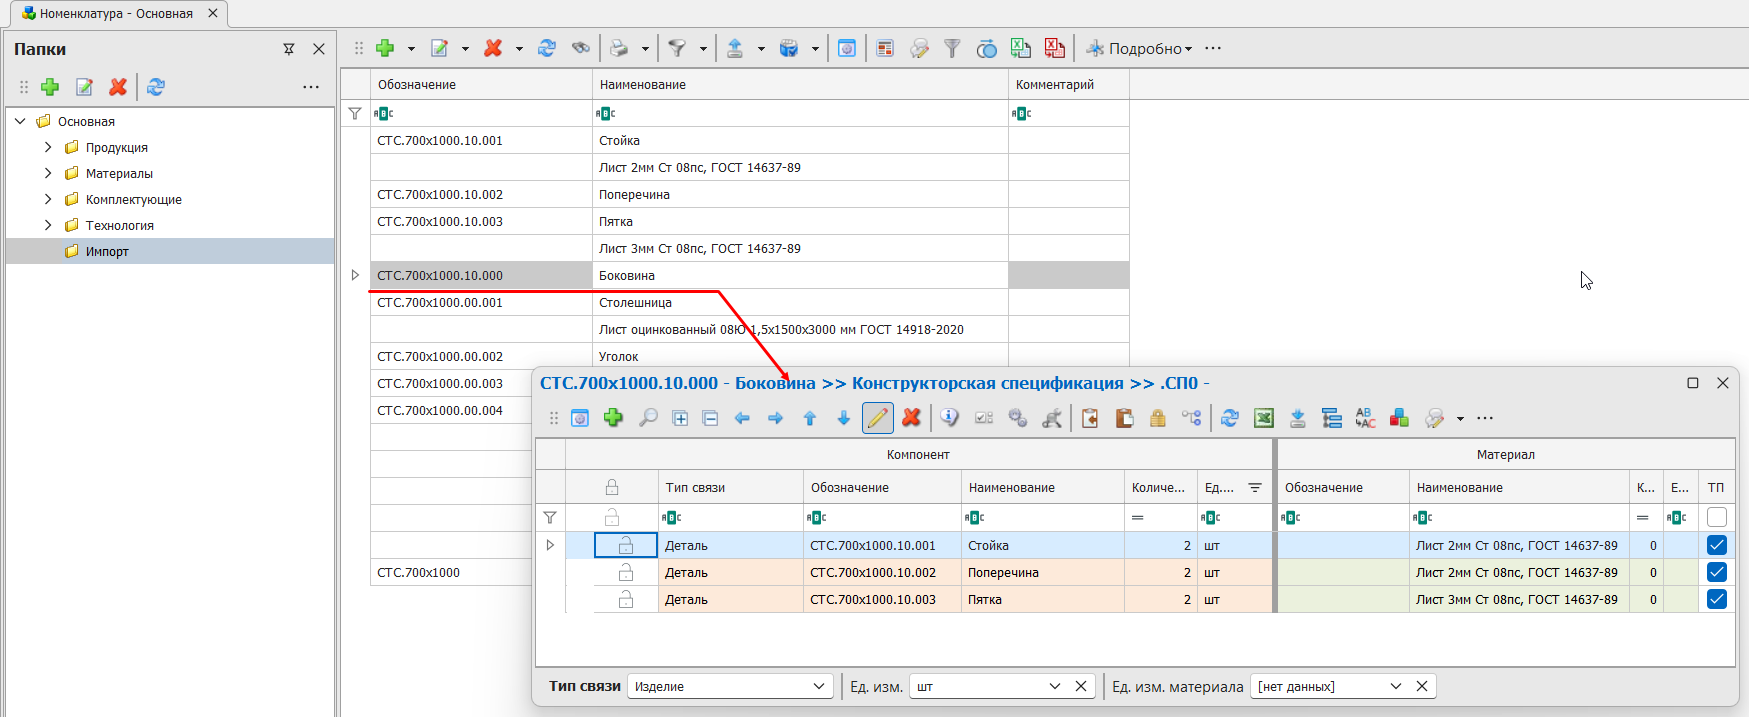Click the magnifier search icon in specification toolbar

tap(648, 418)
